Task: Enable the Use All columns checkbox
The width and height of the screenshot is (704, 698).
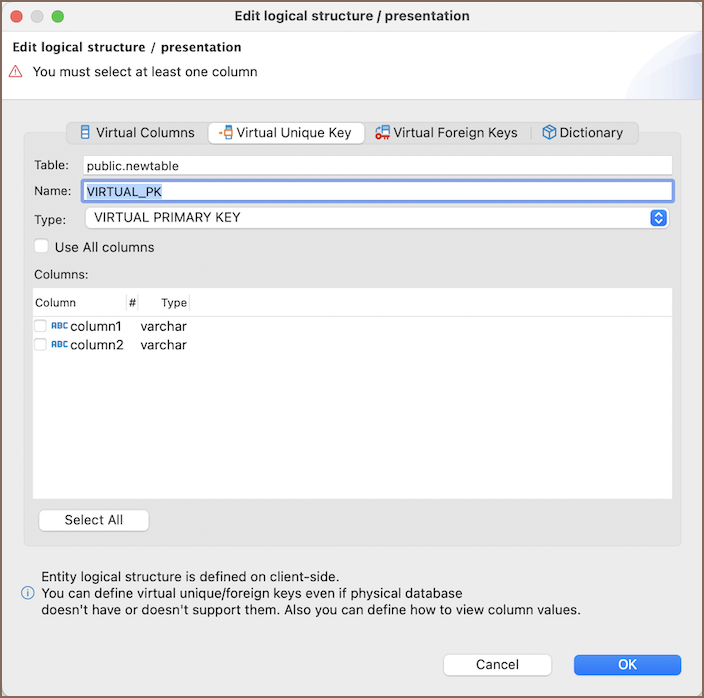Action: pyautogui.click(x=42, y=247)
